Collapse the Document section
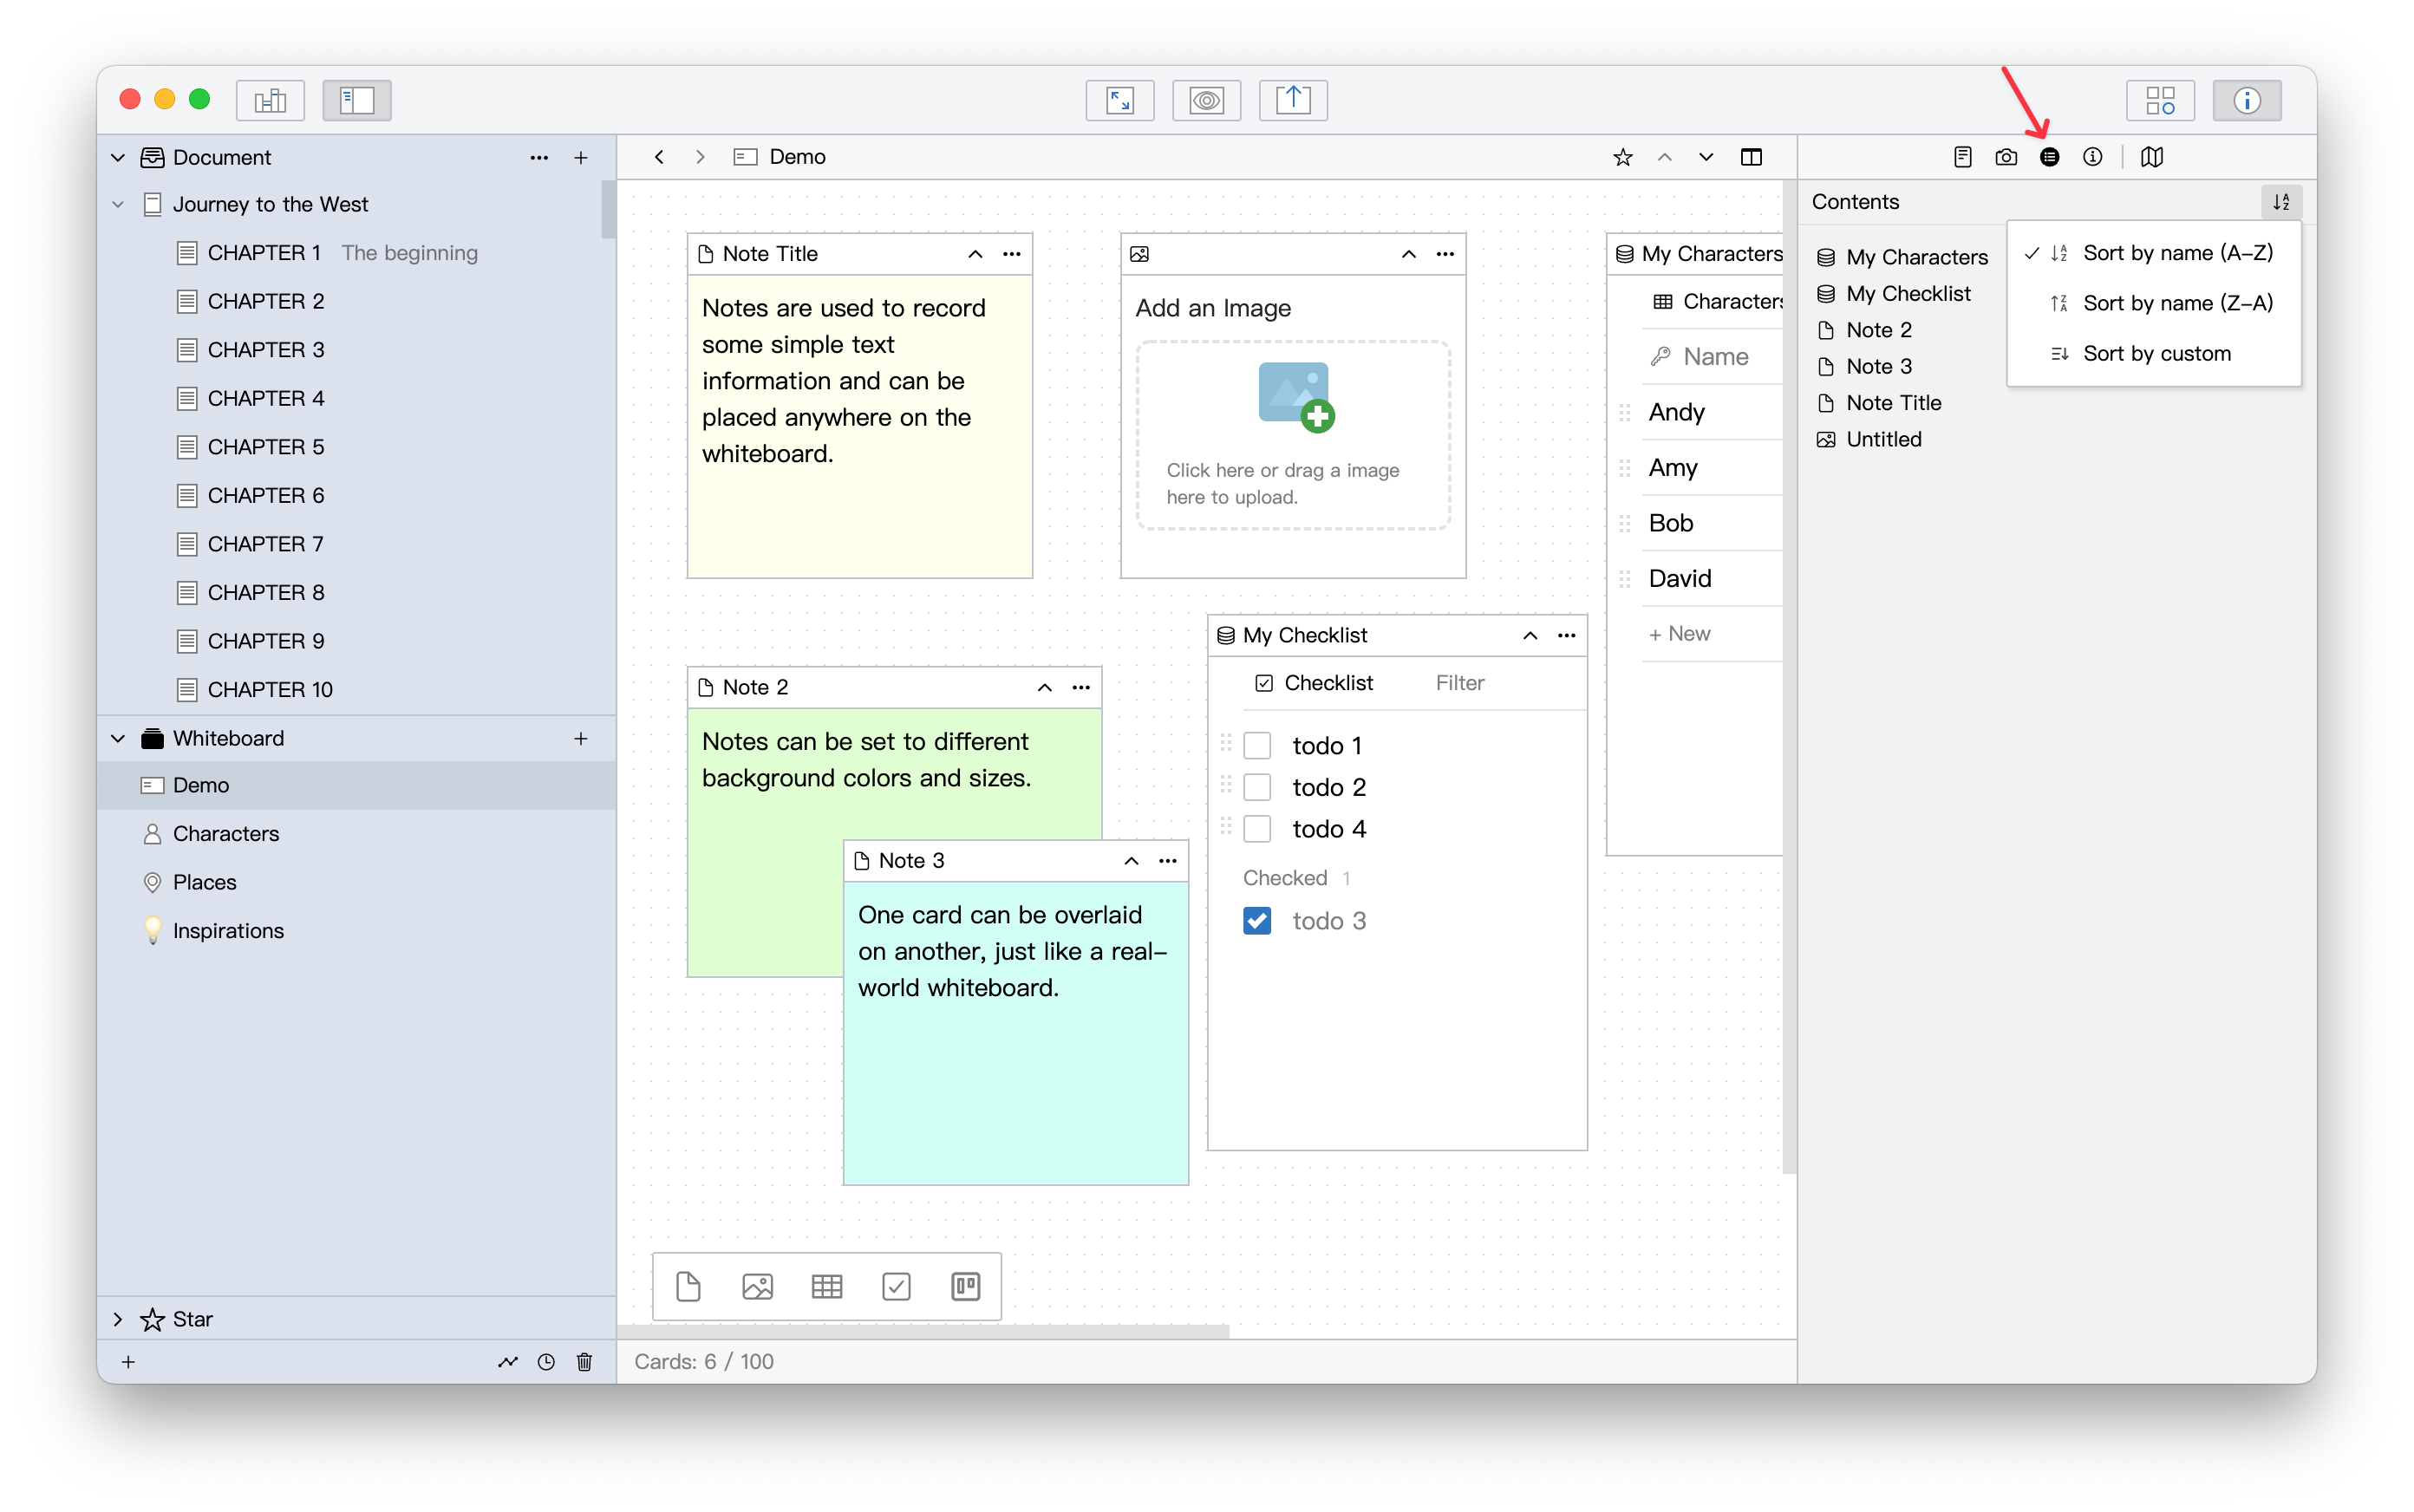The height and width of the screenshot is (1512, 2414). pos(118,157)
